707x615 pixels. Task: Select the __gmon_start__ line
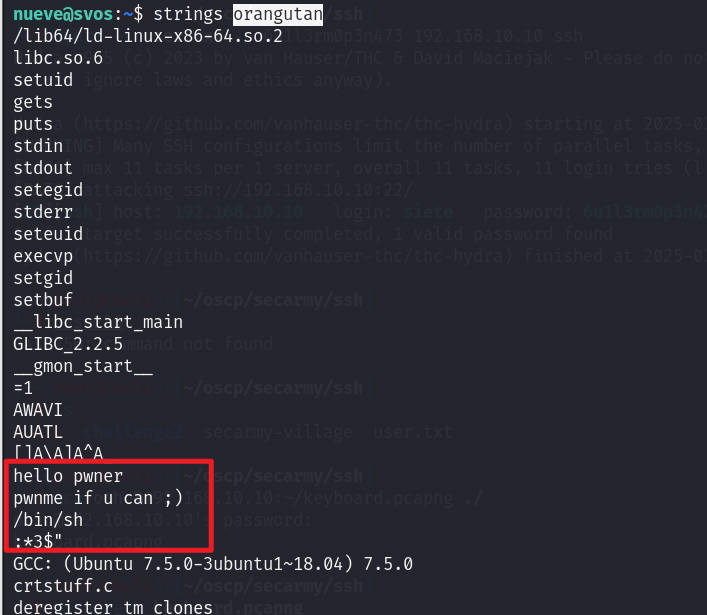(83, 367)
